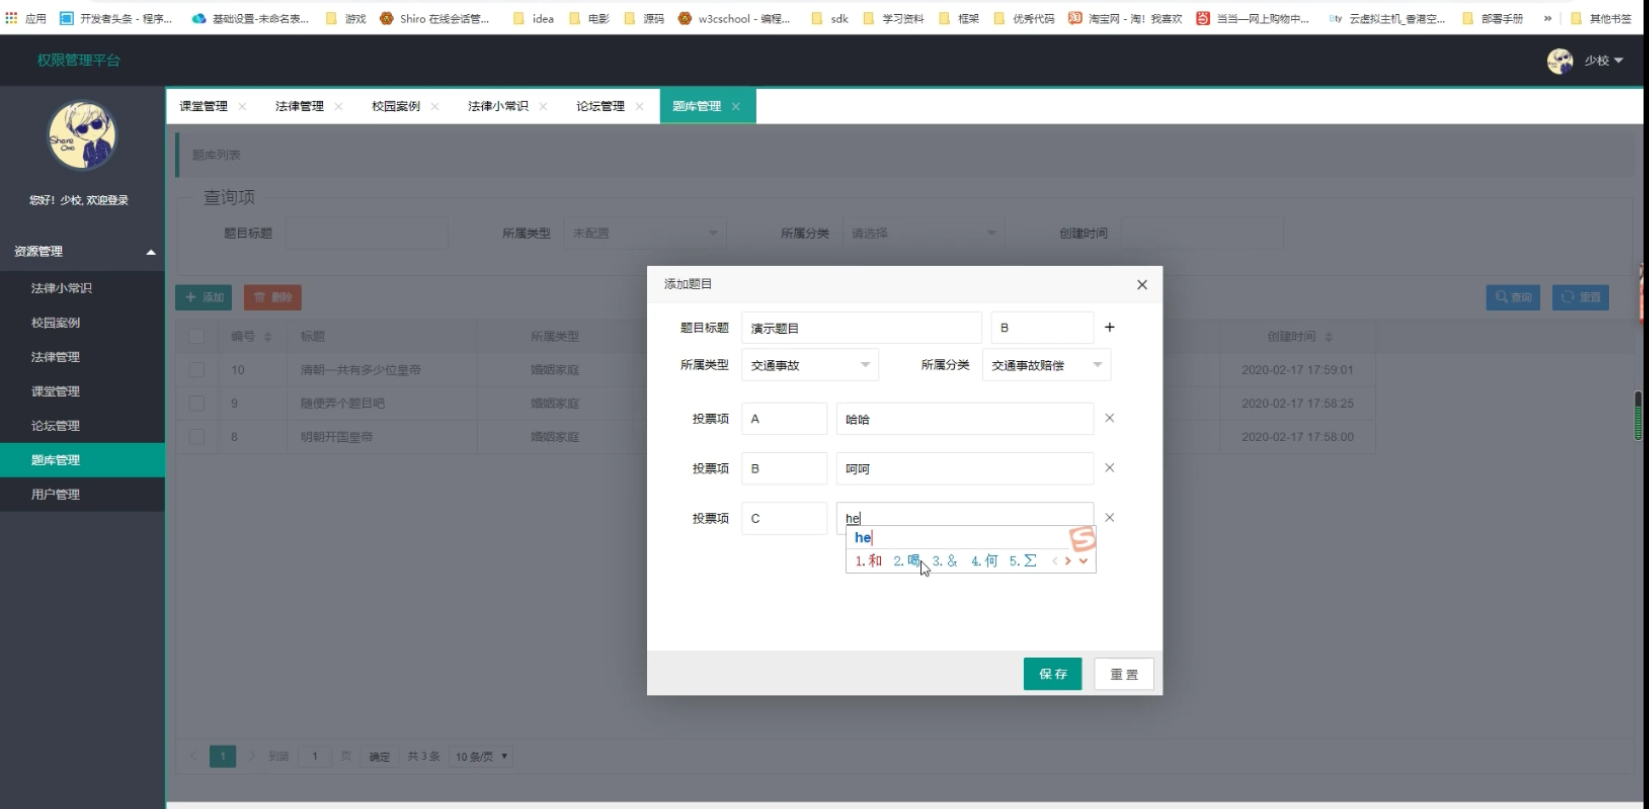Open the w3cschool bookmark

(734, 18)
